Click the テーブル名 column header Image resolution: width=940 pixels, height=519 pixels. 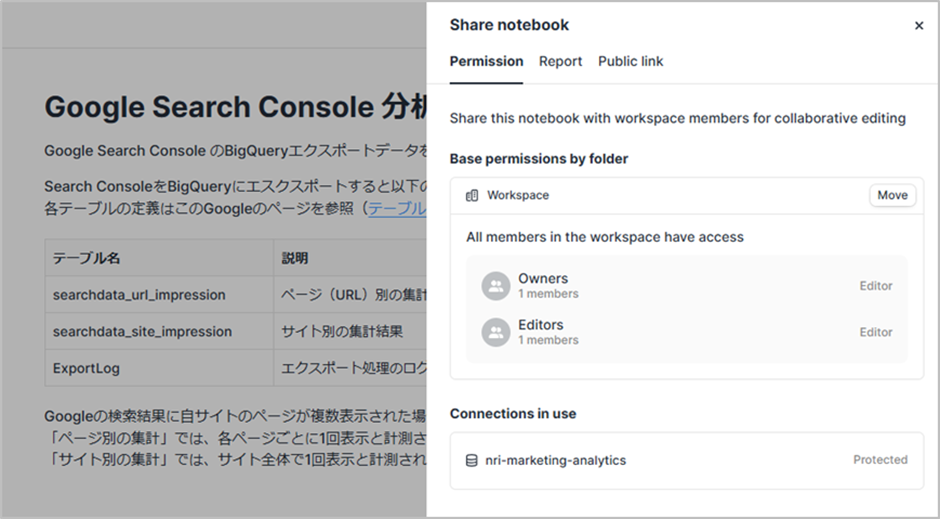pyautogui.click(x=87, y=258)
